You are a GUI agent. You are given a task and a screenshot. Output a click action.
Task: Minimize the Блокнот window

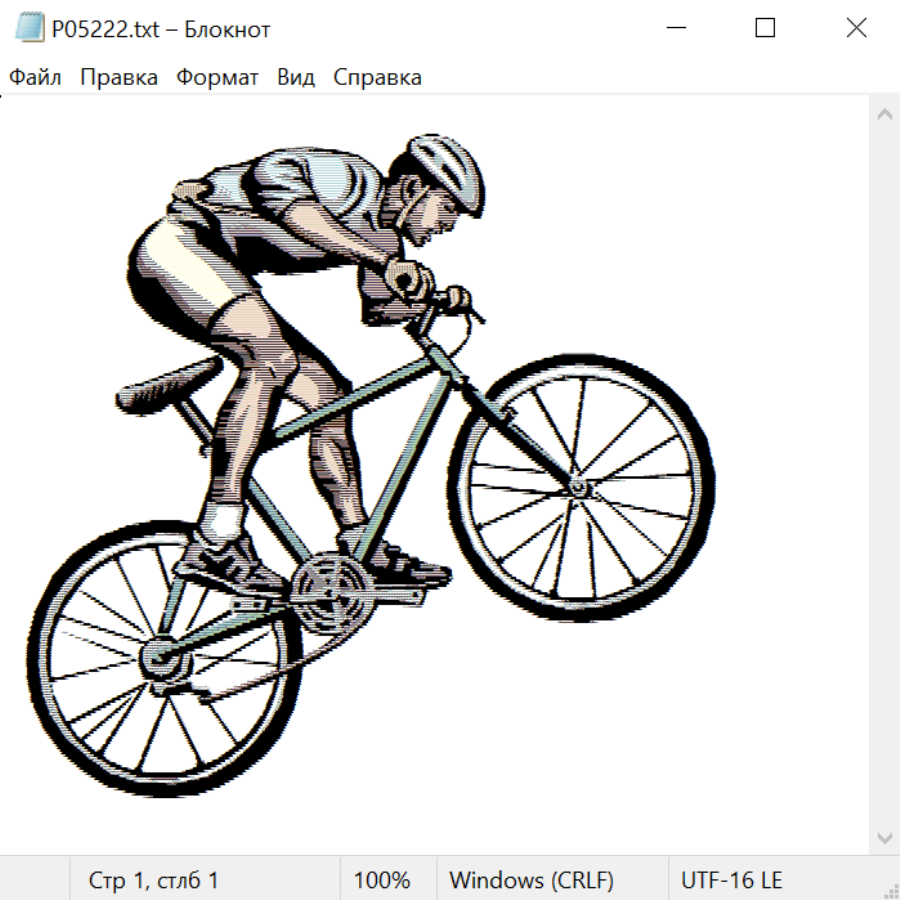(676, 29)
